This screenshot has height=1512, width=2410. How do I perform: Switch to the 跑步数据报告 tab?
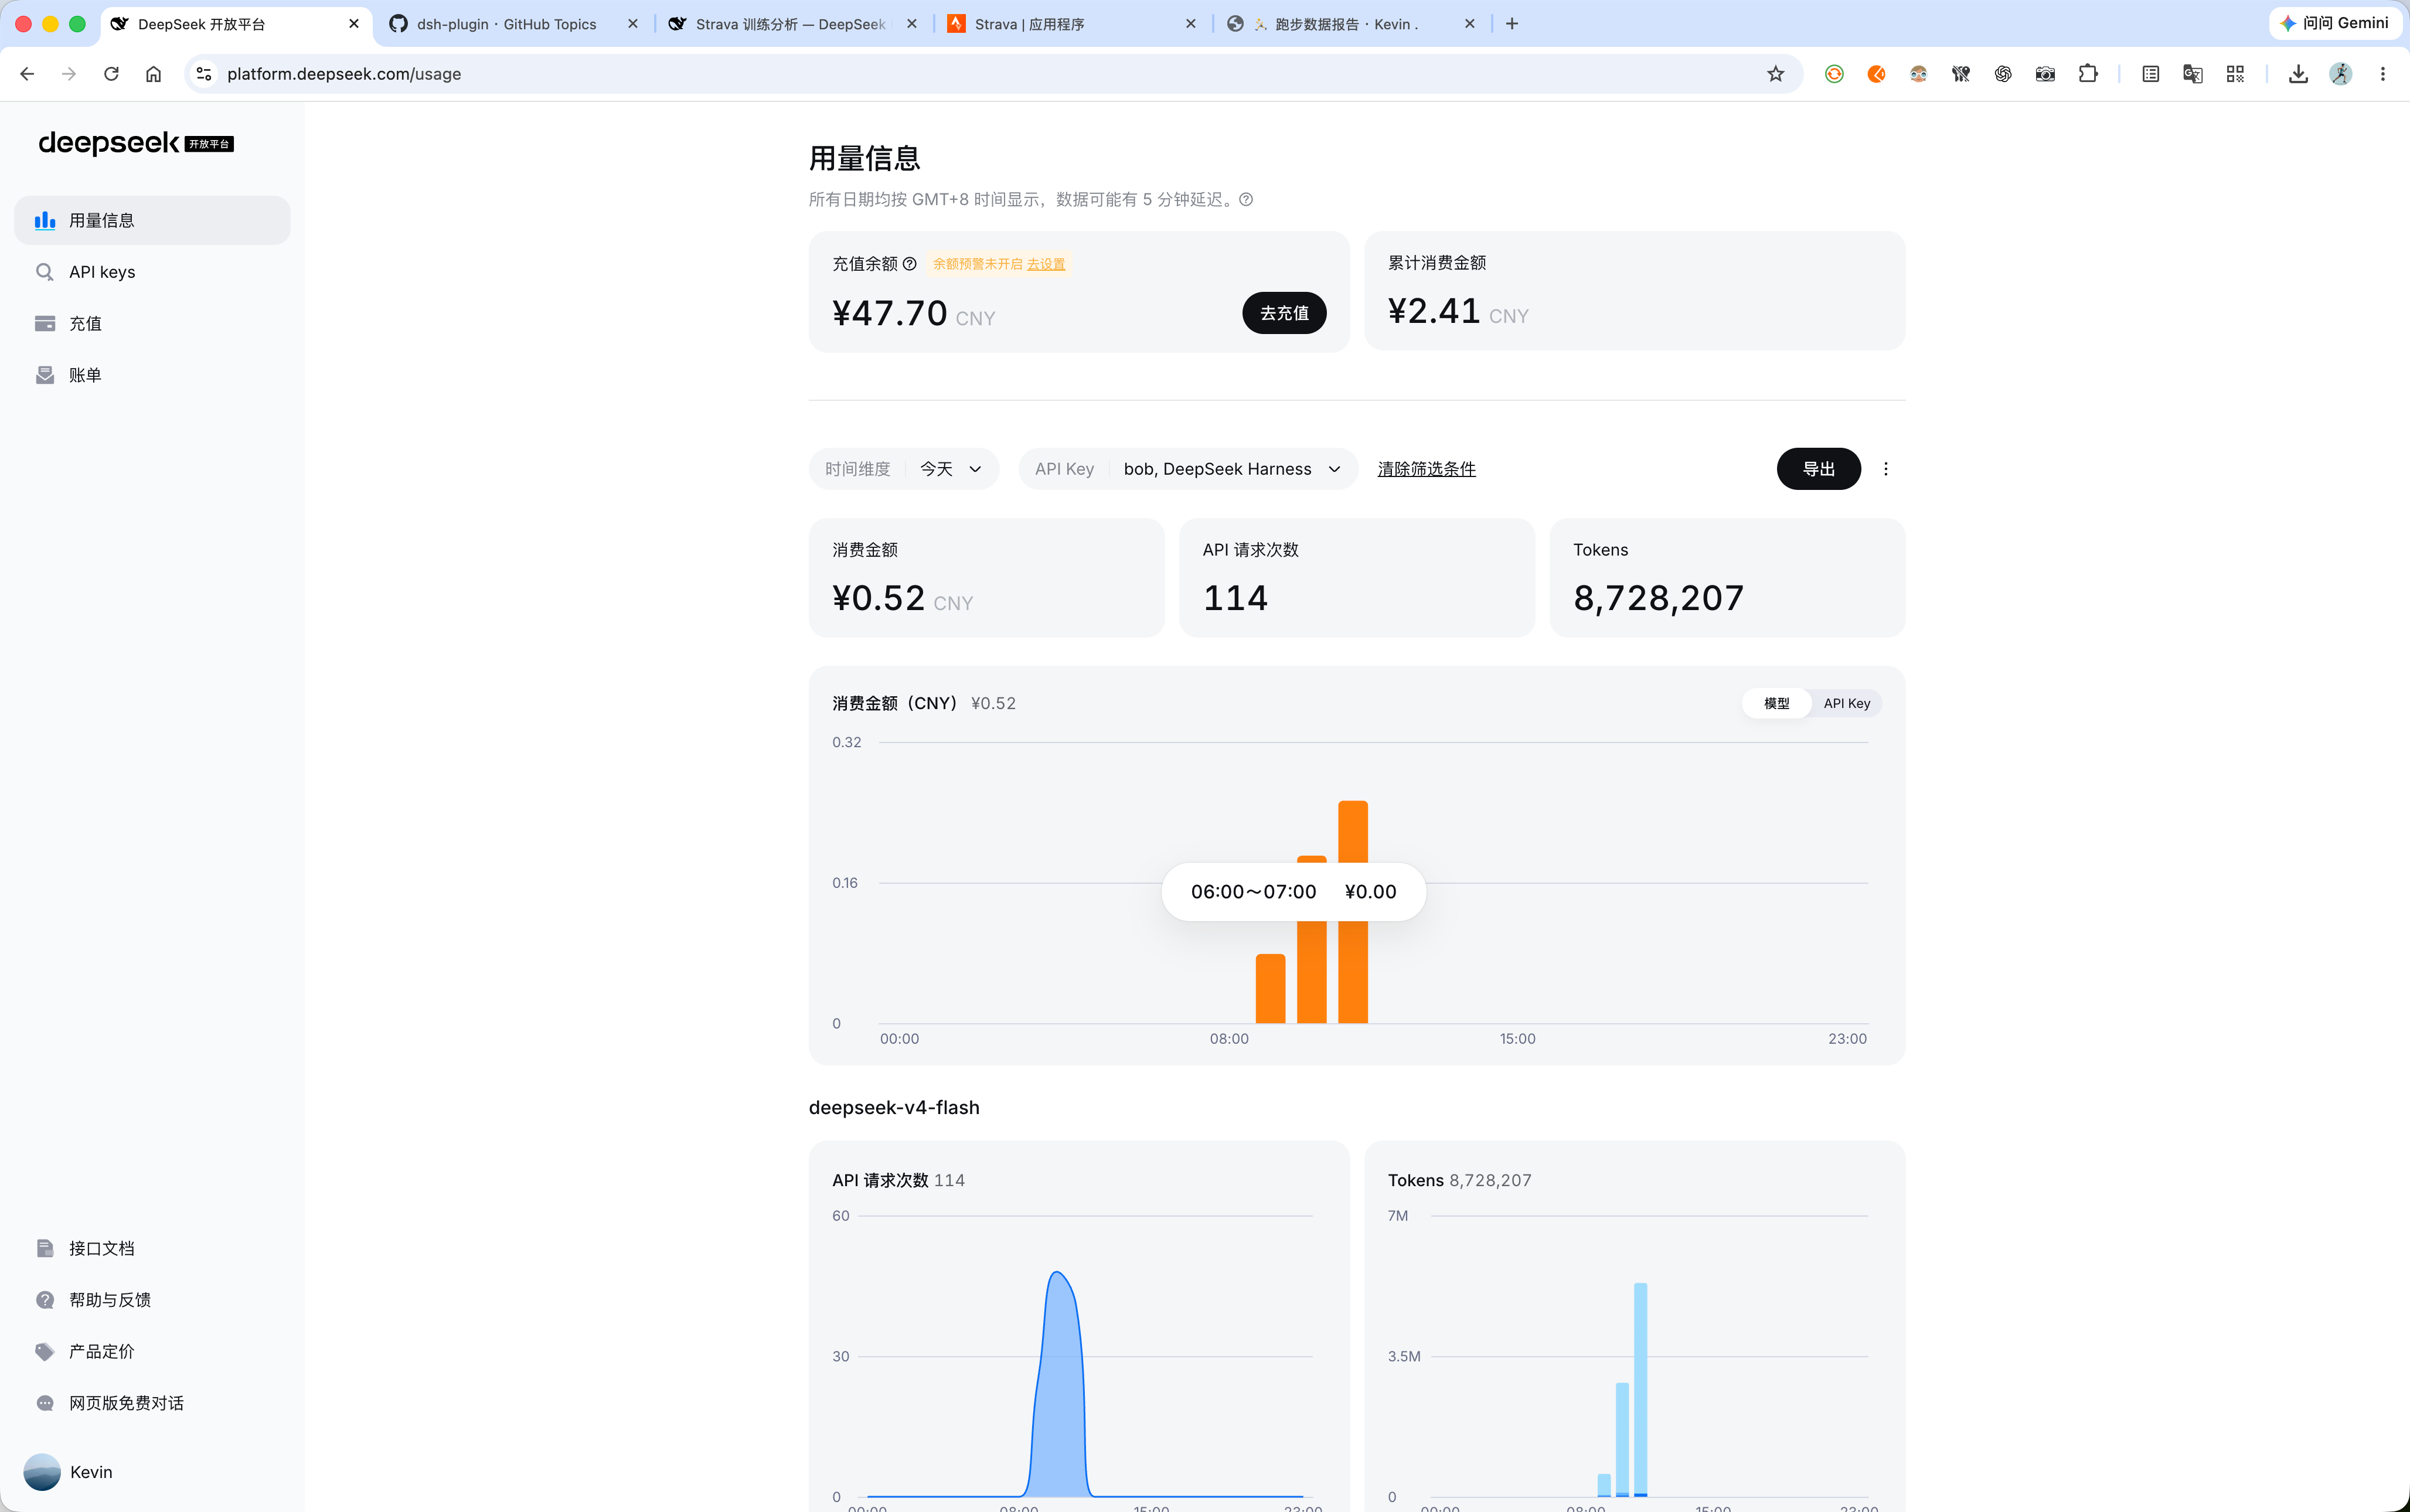pyautogui.click(x=1346, y=24)
